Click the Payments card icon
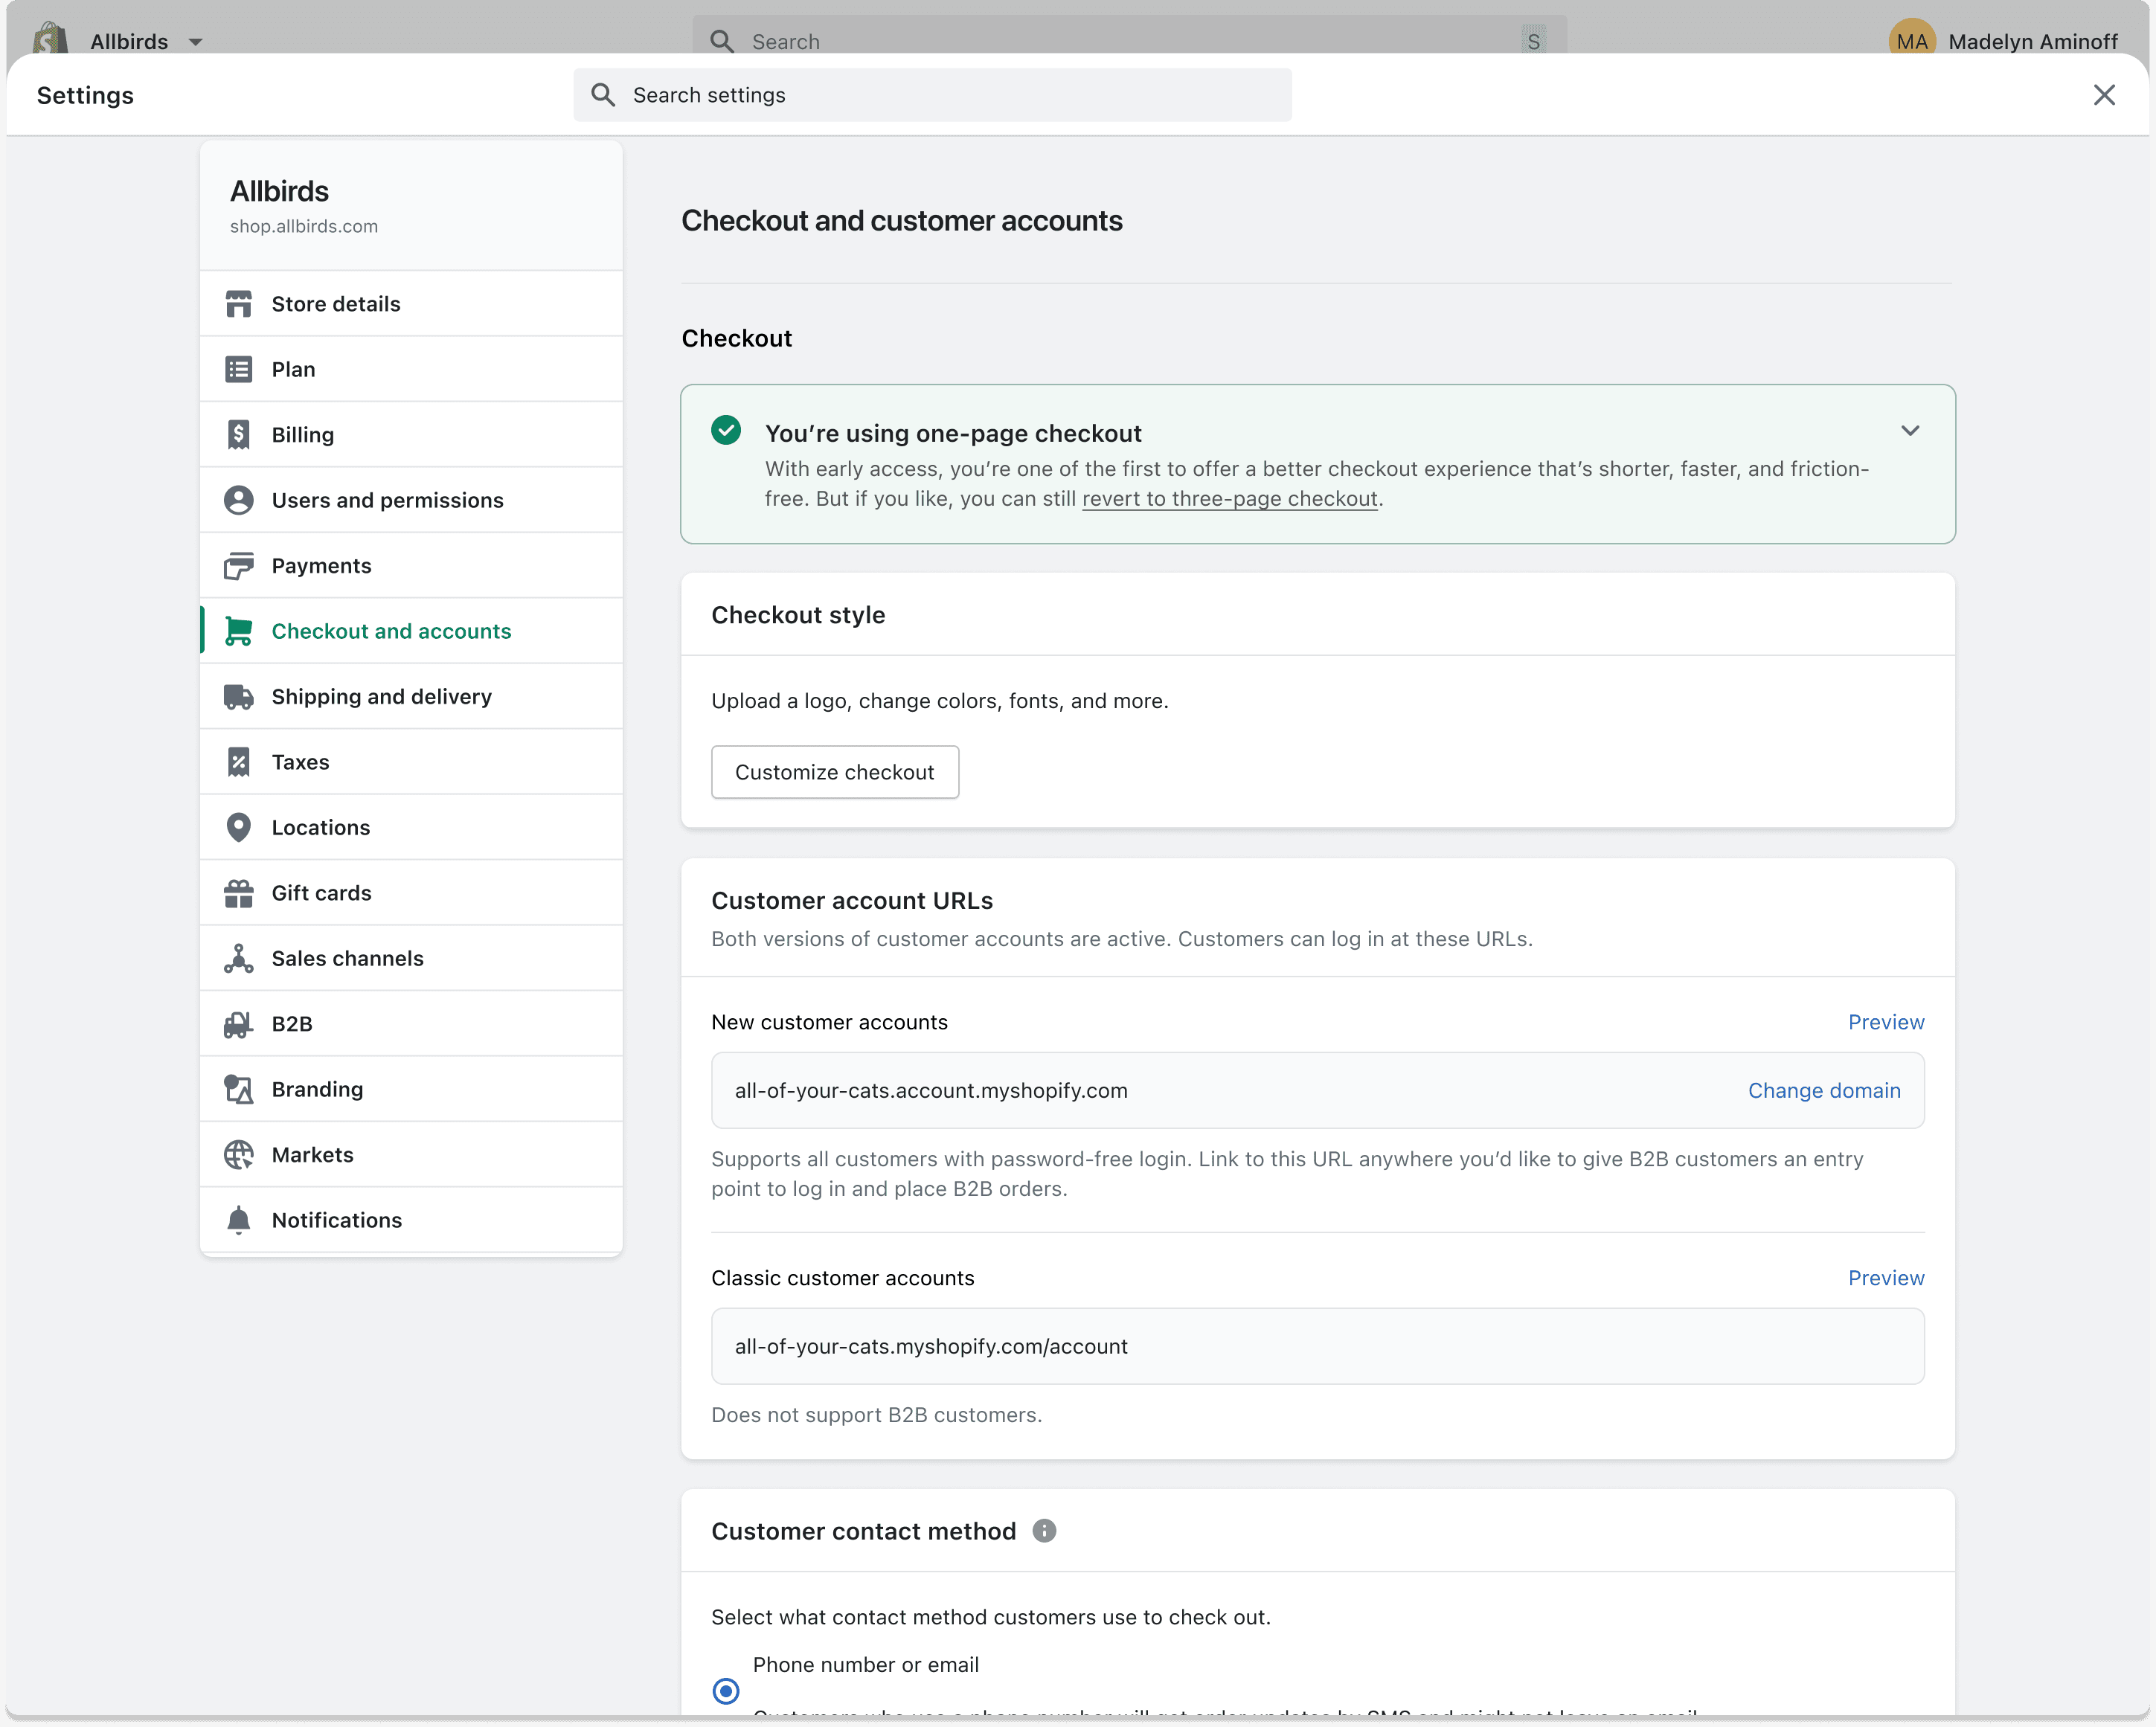Image resolution: width=2156 pixels, height=1727 pixels. pyautogui.click(x=238, y=566)
